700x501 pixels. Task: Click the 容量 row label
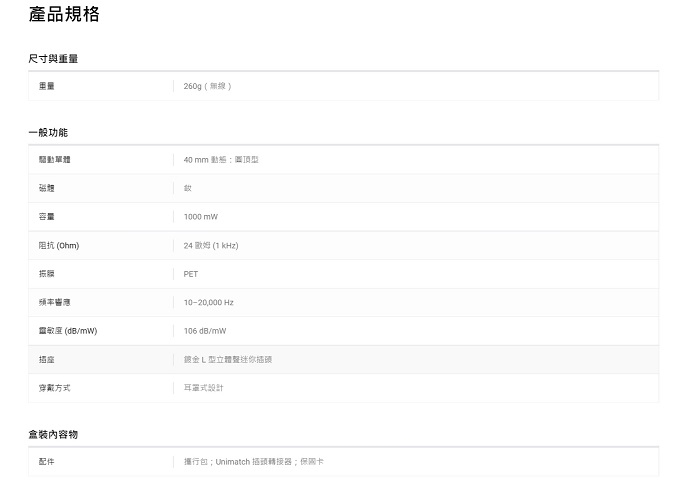(47, 216)
